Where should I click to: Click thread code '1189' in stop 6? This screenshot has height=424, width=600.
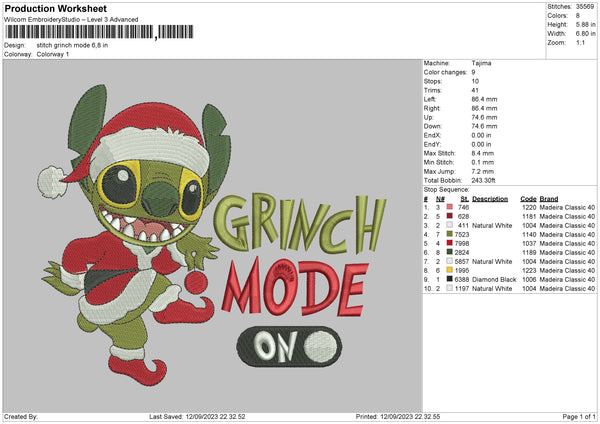(x=529, y=252)
